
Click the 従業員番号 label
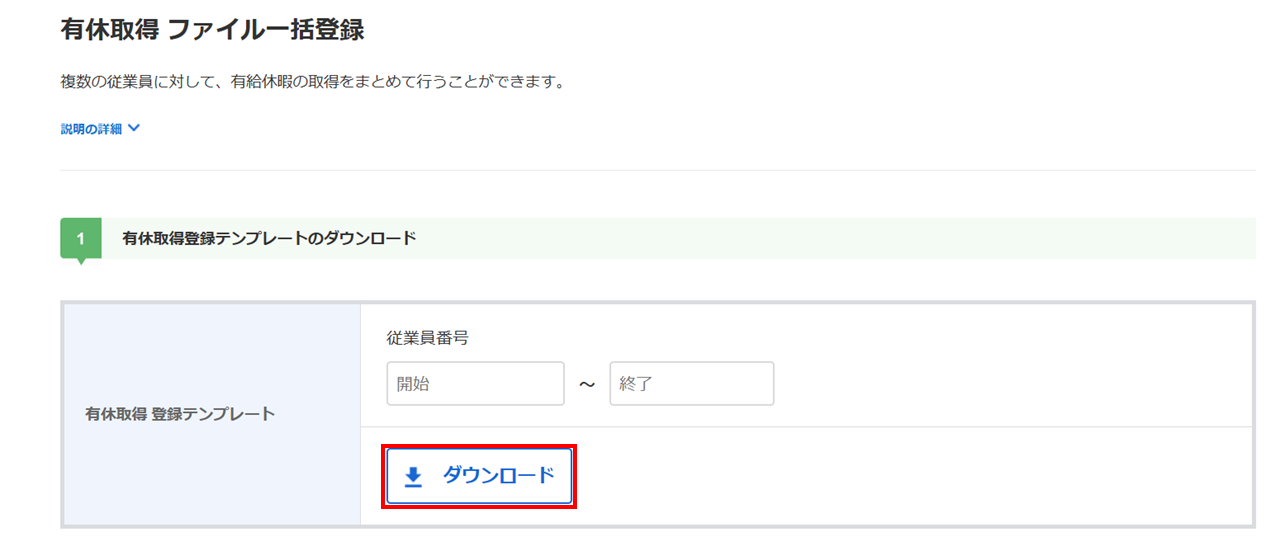click(x=427, y=338)
